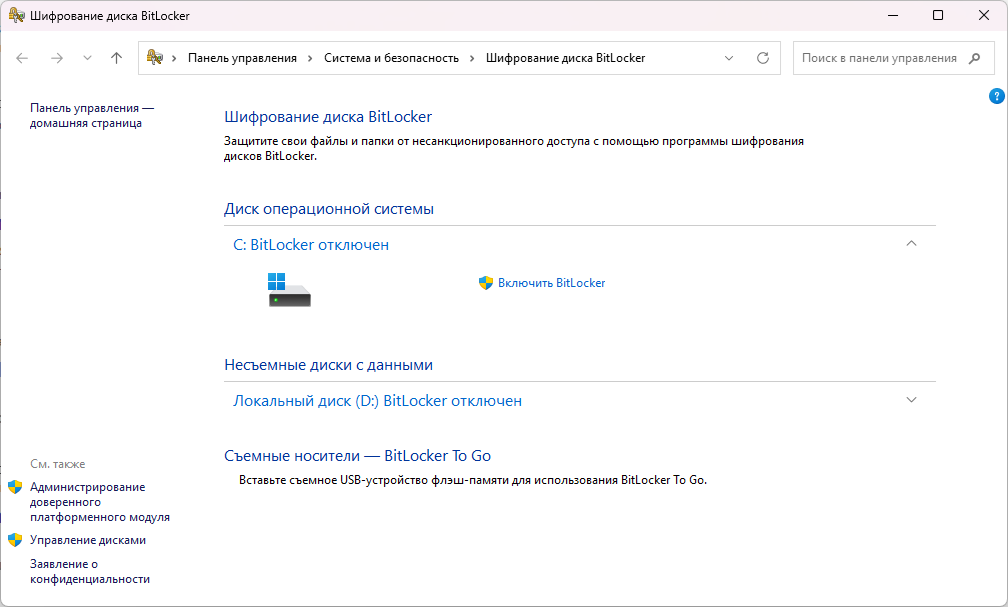Click shield icon next to TPM administration
The width and height of the screenshot is (1008, 607).
point(15,487)
